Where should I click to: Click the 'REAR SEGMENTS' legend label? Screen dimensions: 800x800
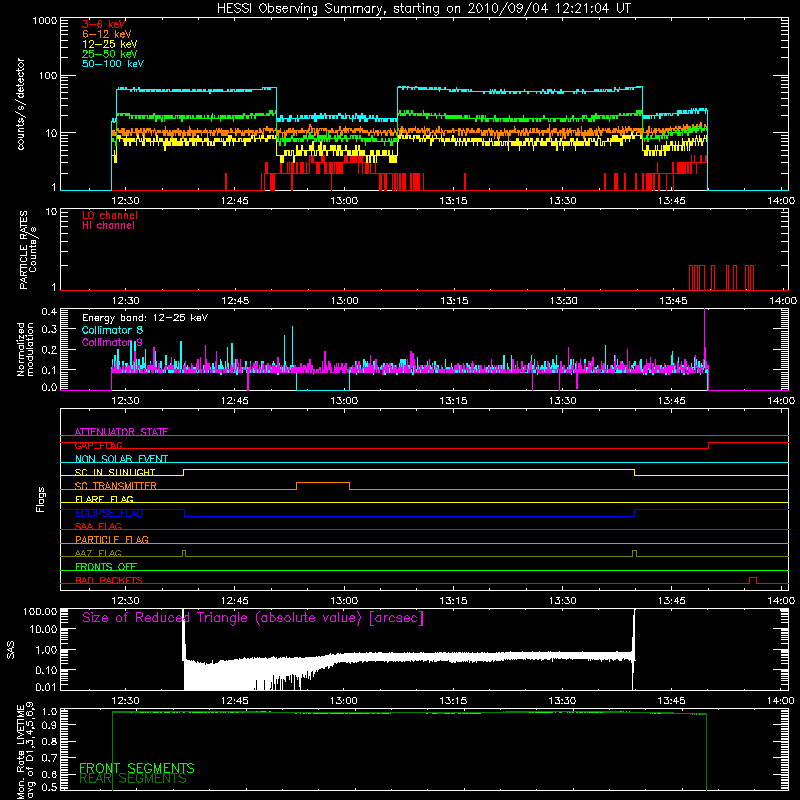(x=133, y=779)
